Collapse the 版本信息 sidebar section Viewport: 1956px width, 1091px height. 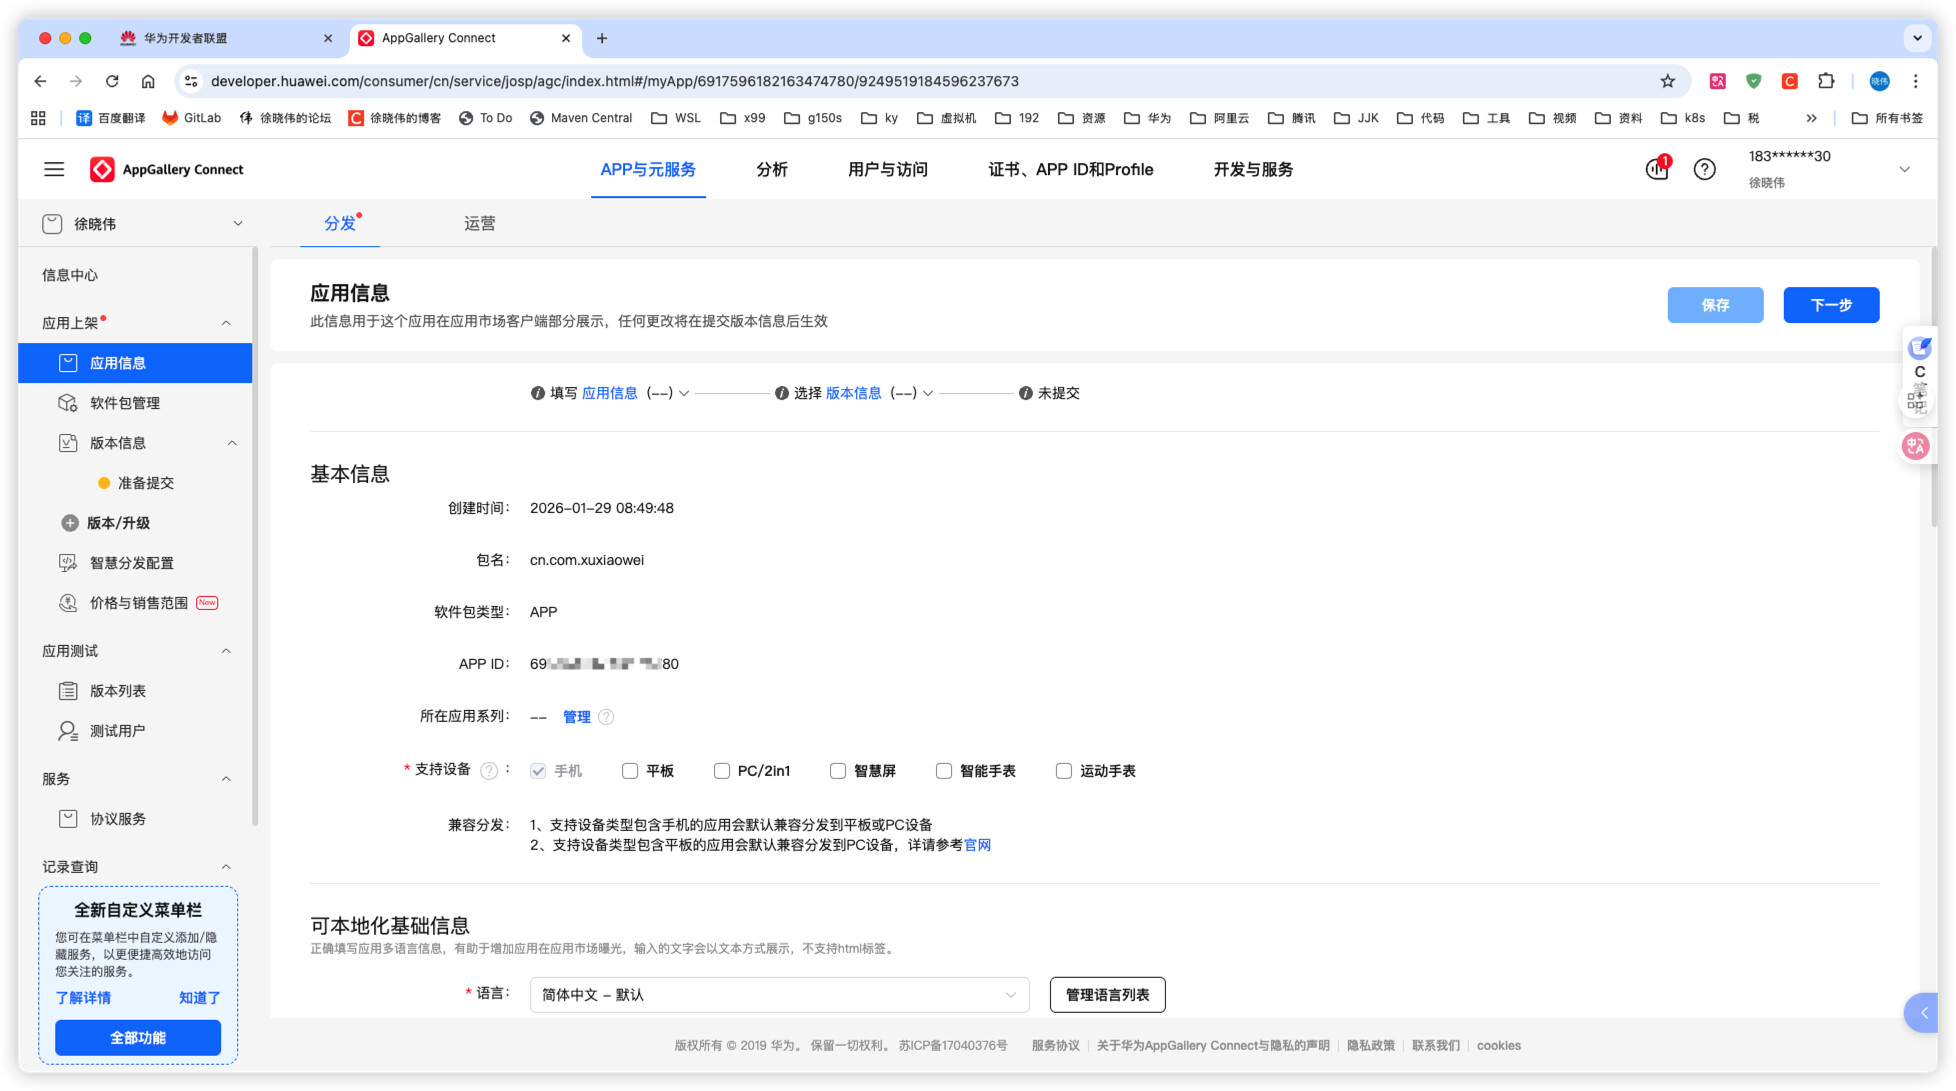pos(232,443)
